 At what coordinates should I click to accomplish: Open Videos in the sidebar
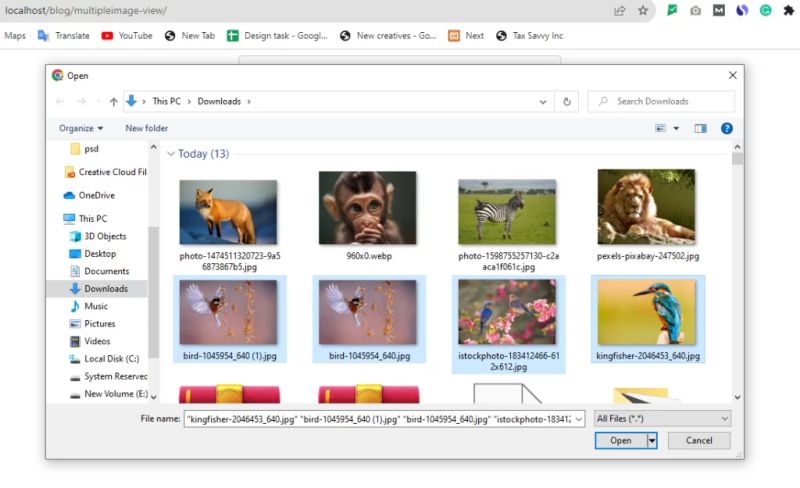pyautogui.click(x=90, y=341)
